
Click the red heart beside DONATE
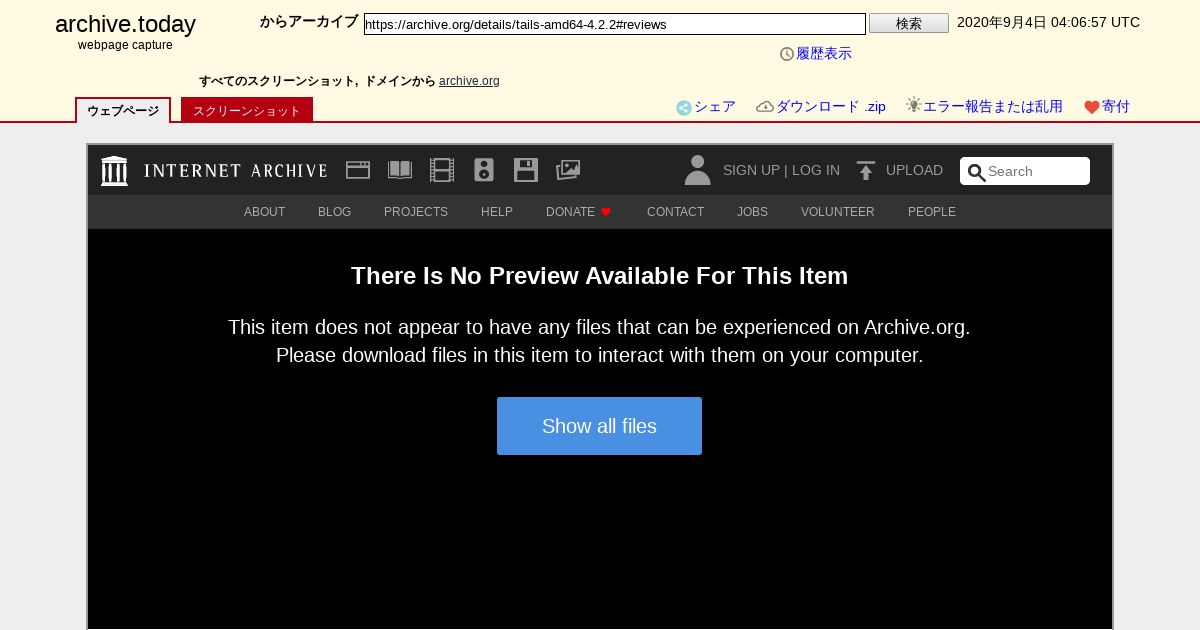click(x=606, y=212)
